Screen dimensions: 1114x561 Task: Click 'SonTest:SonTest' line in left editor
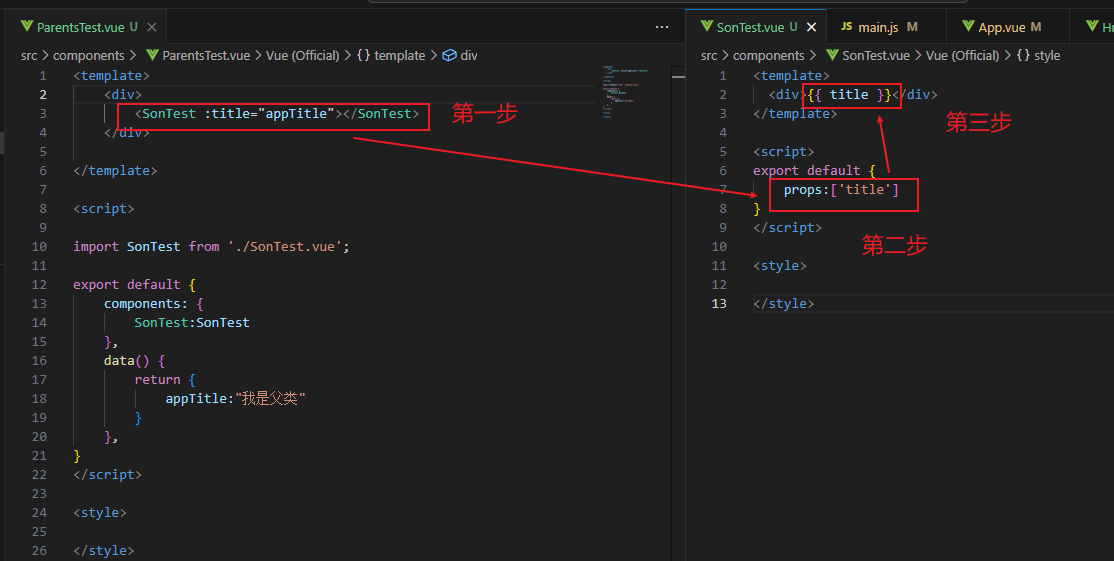coord(192,322)
